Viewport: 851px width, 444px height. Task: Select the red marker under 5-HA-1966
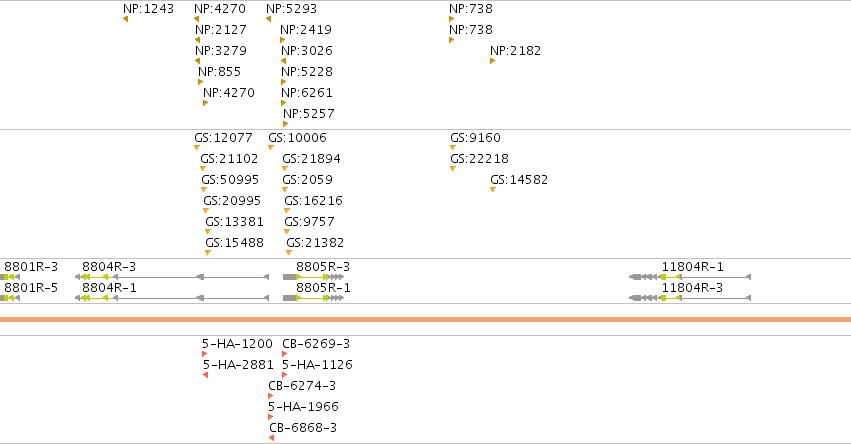[x=270, y=417]
